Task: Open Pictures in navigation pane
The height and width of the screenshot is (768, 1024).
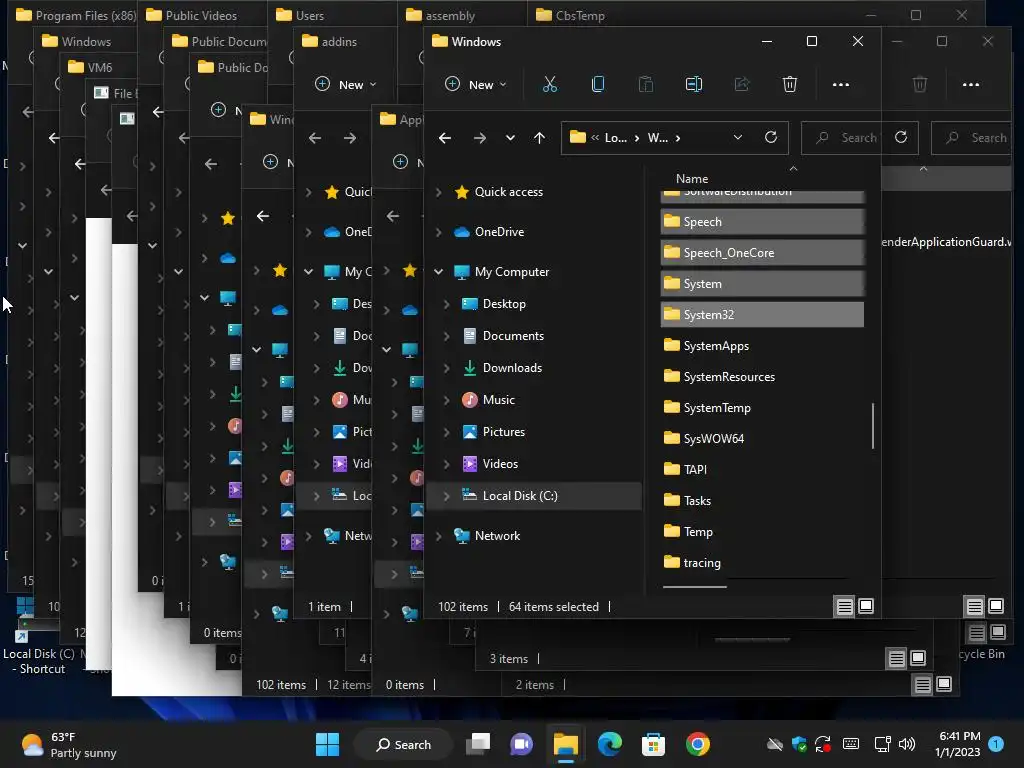Action: 504,432
